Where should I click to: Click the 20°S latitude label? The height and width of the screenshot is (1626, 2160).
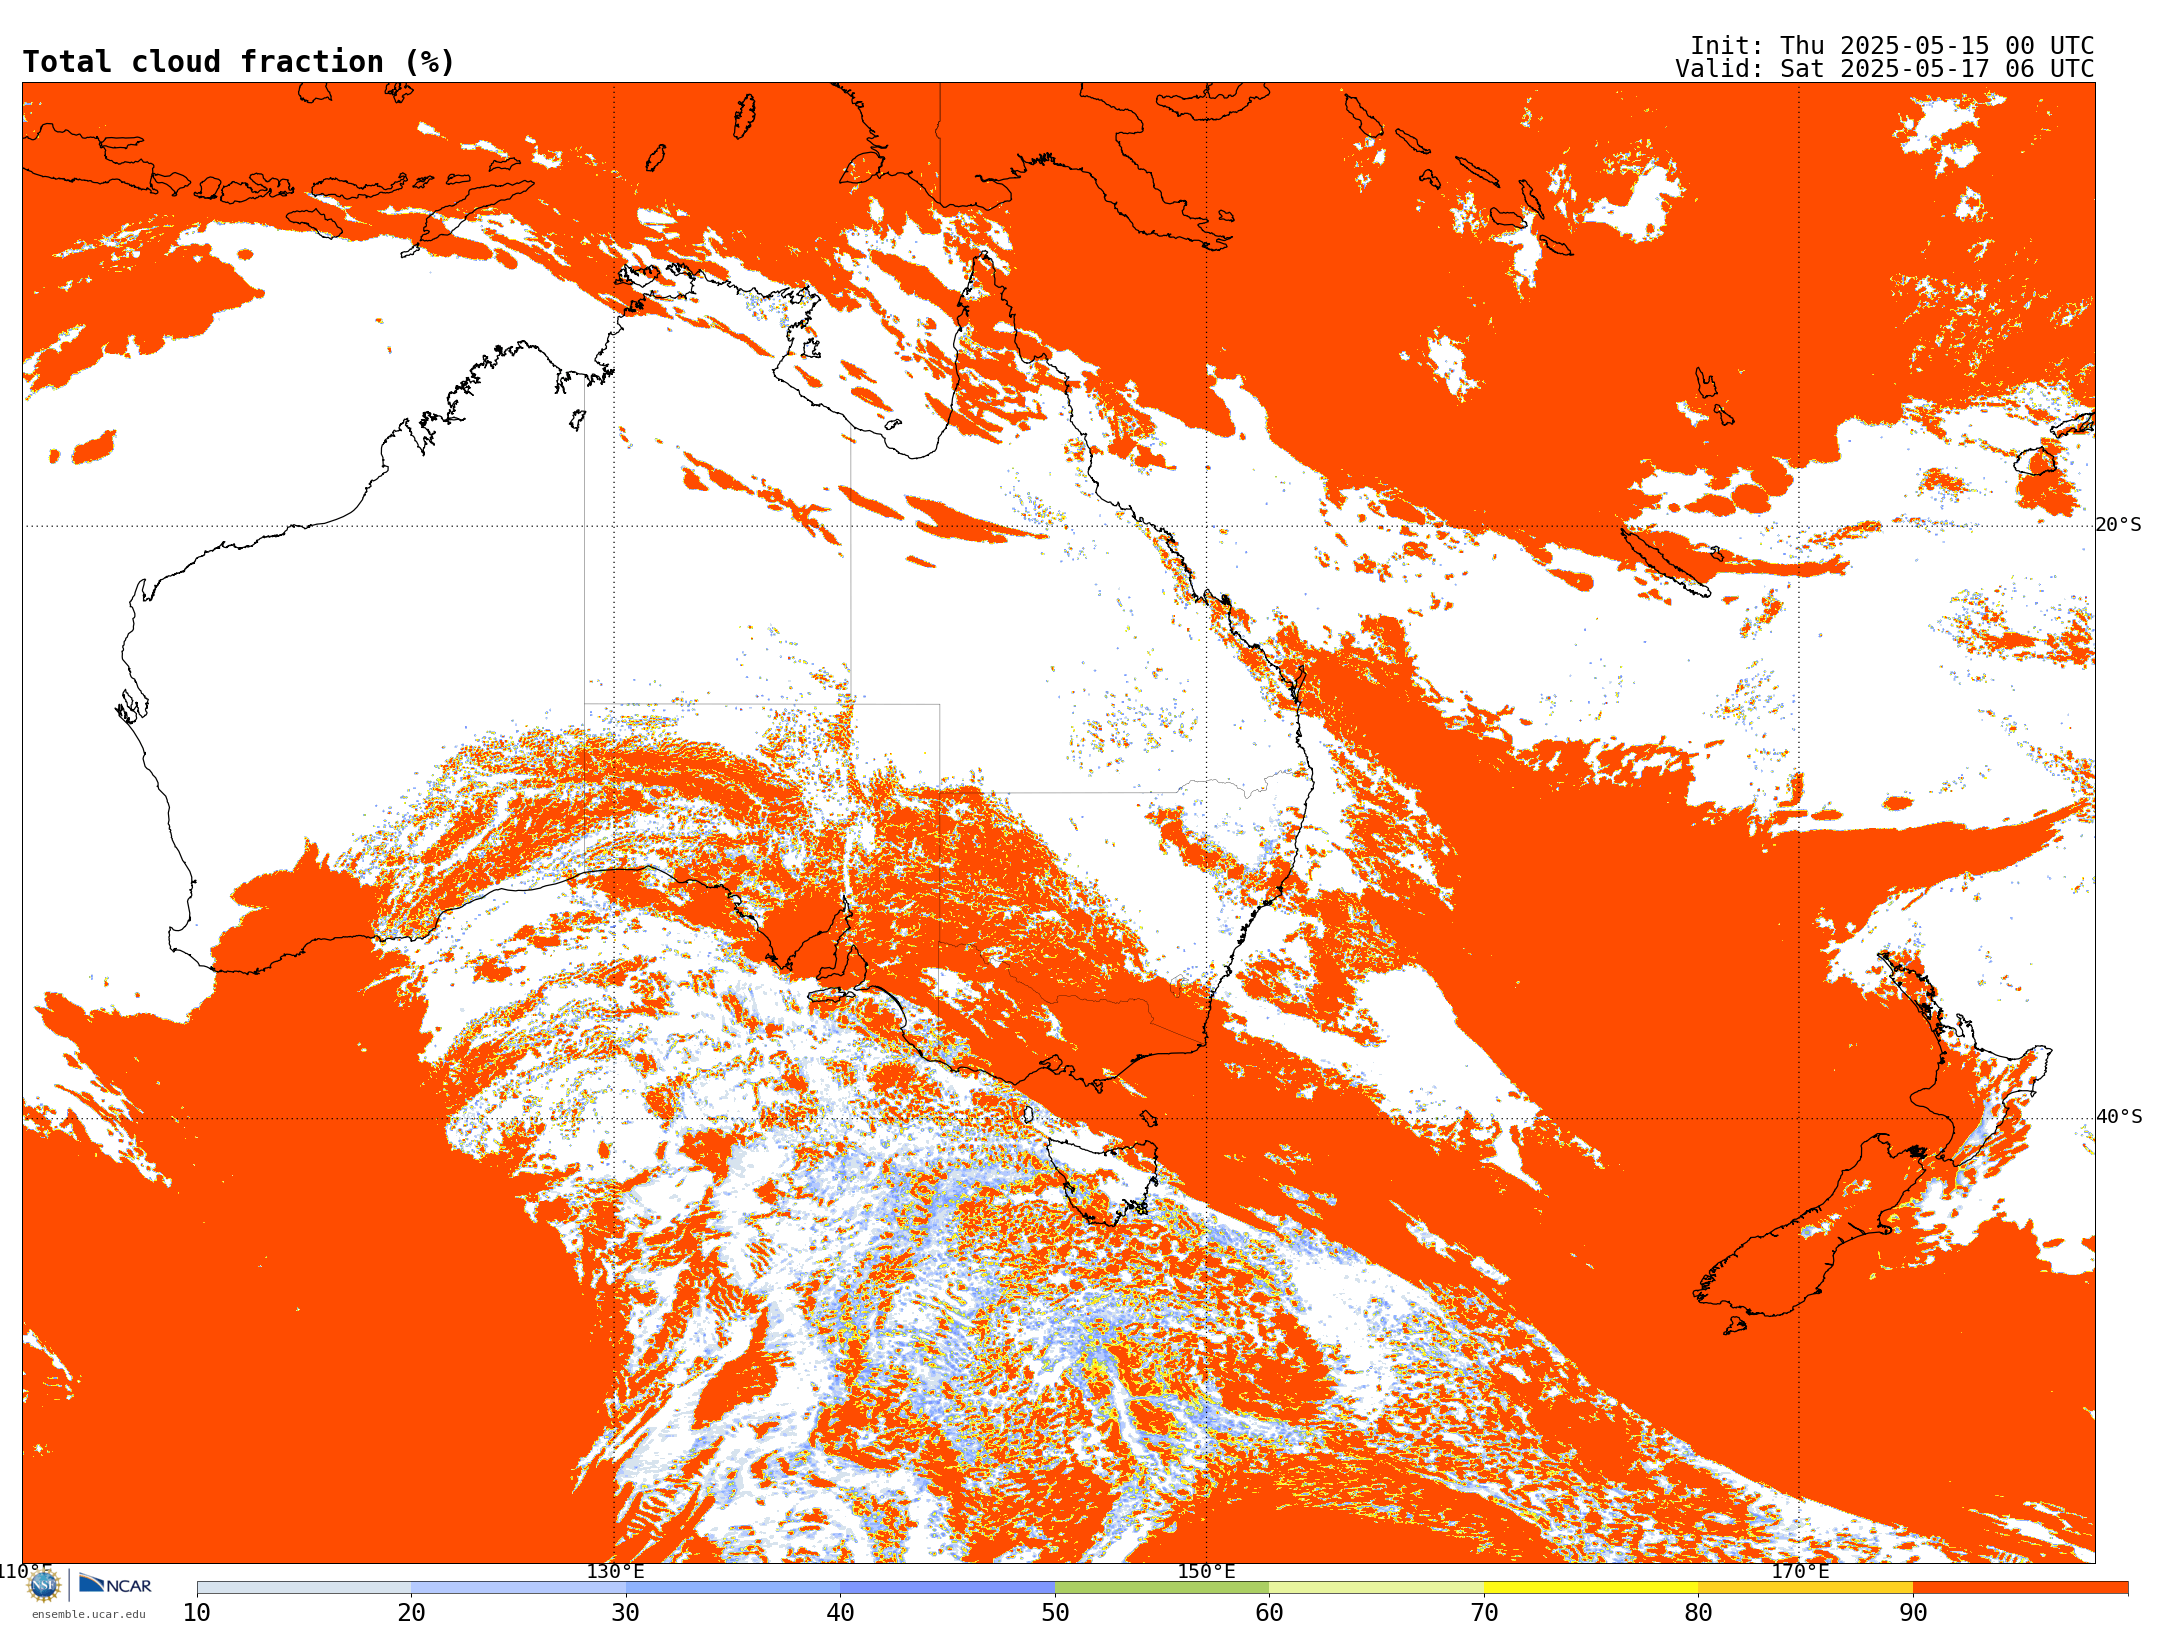2119,525
